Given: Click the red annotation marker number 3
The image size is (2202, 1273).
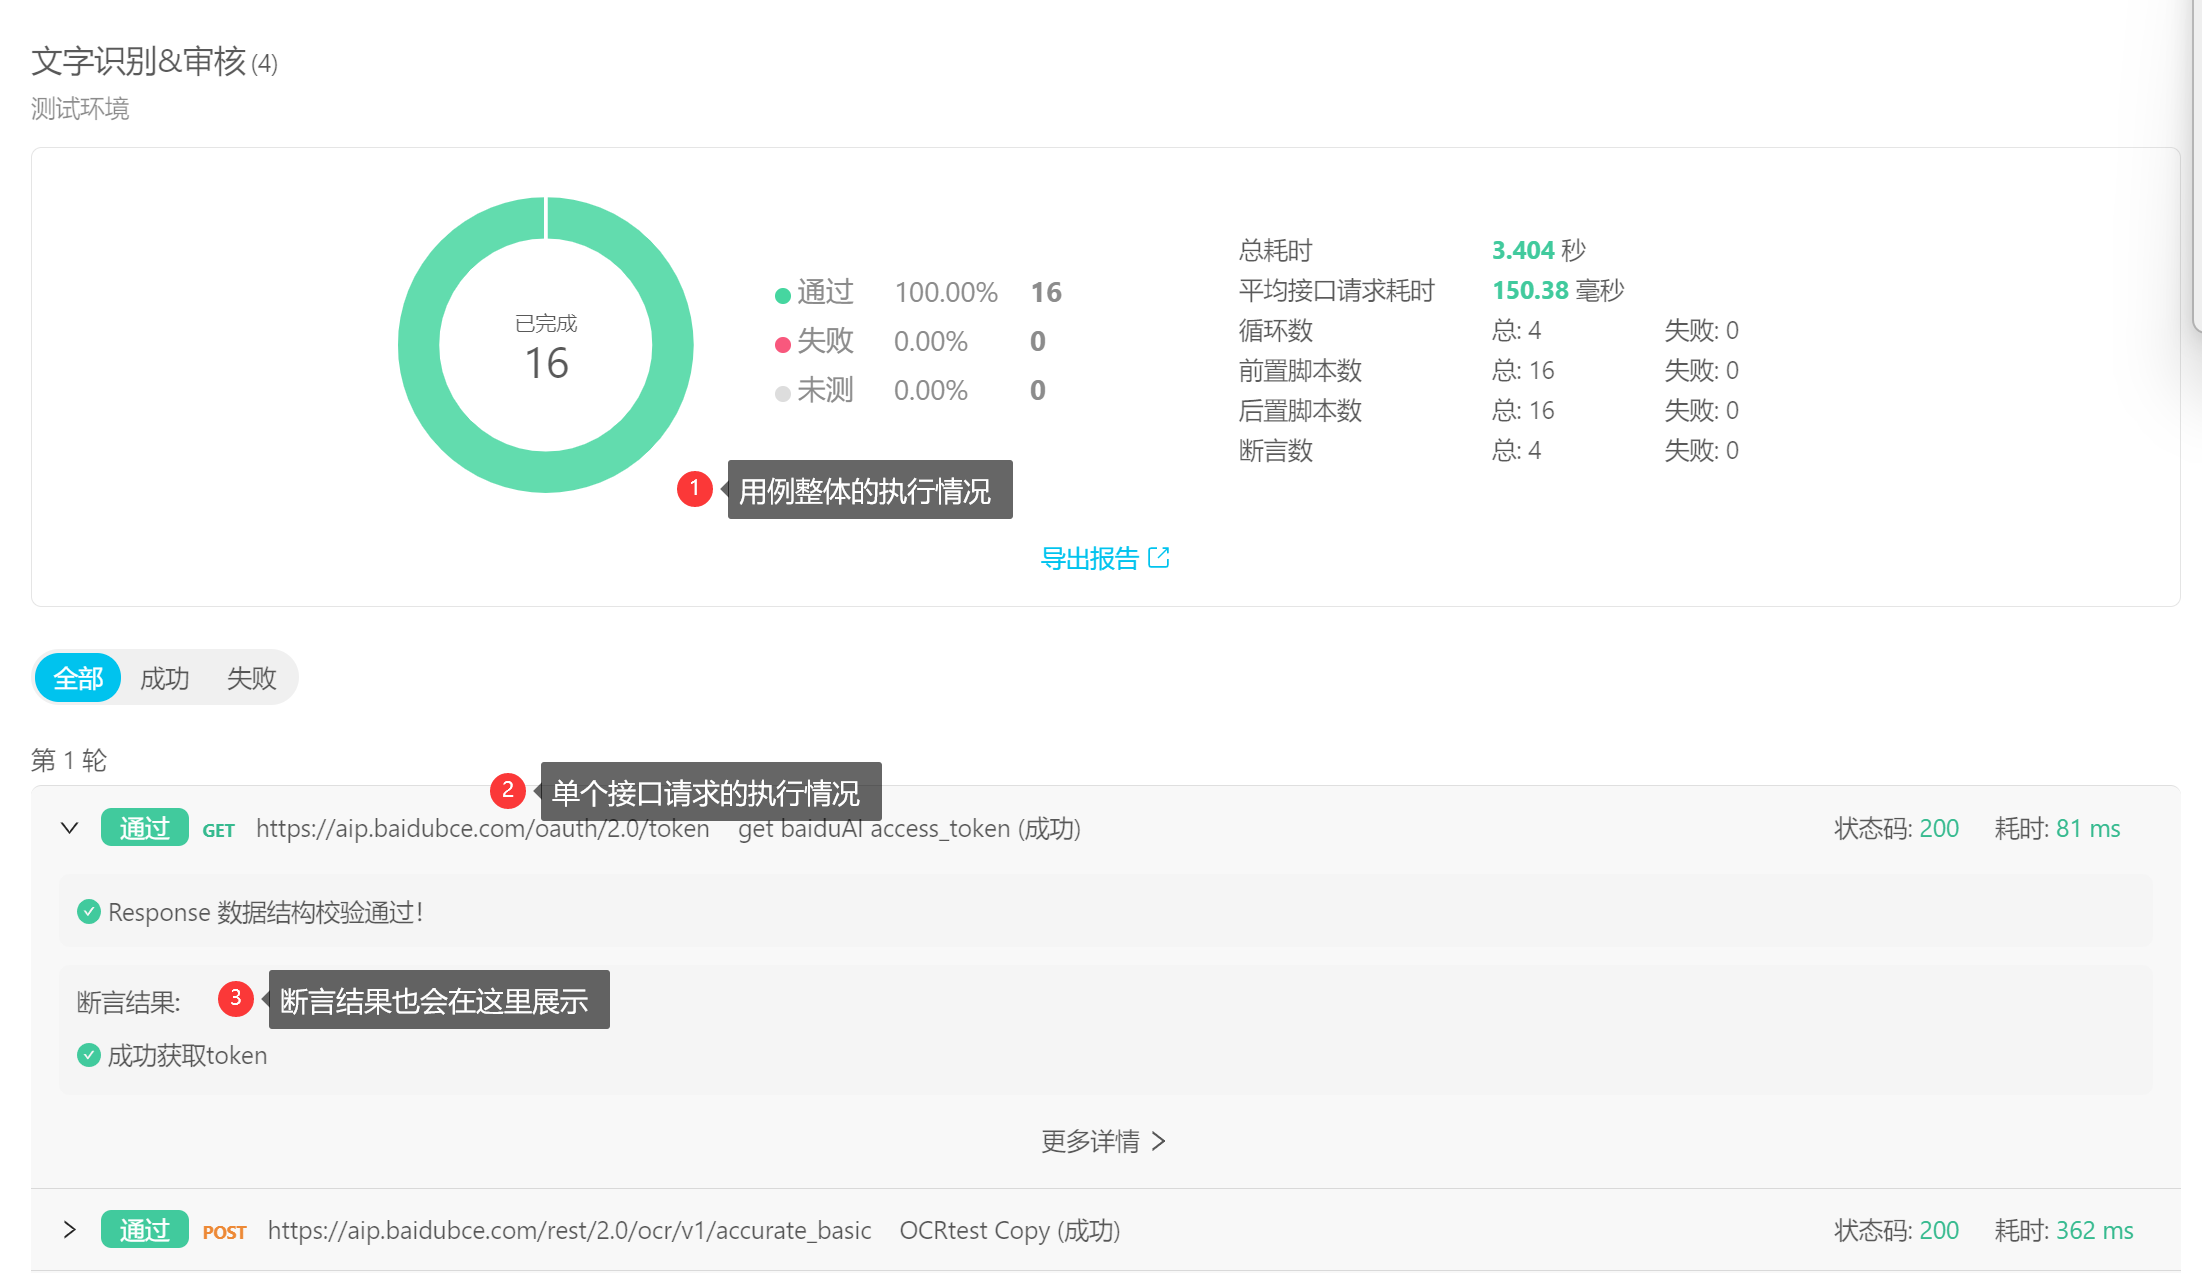Looking at the screenshot, I should coord(236,998).
